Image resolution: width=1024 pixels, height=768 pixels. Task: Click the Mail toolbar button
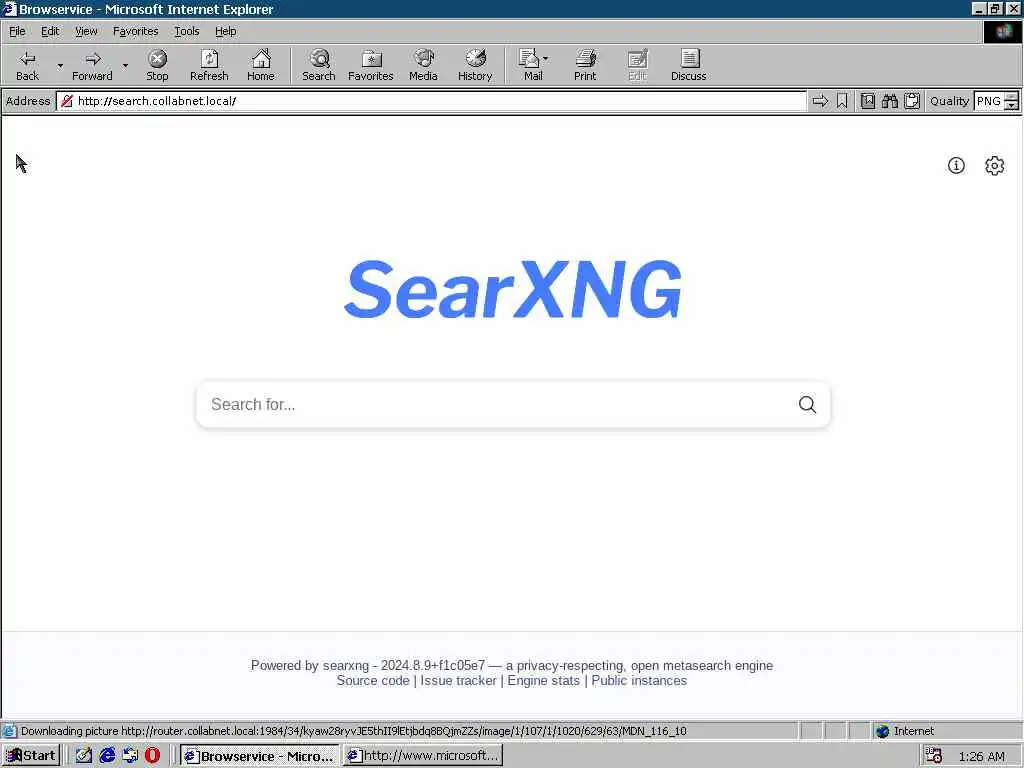(x=532, y=65)
